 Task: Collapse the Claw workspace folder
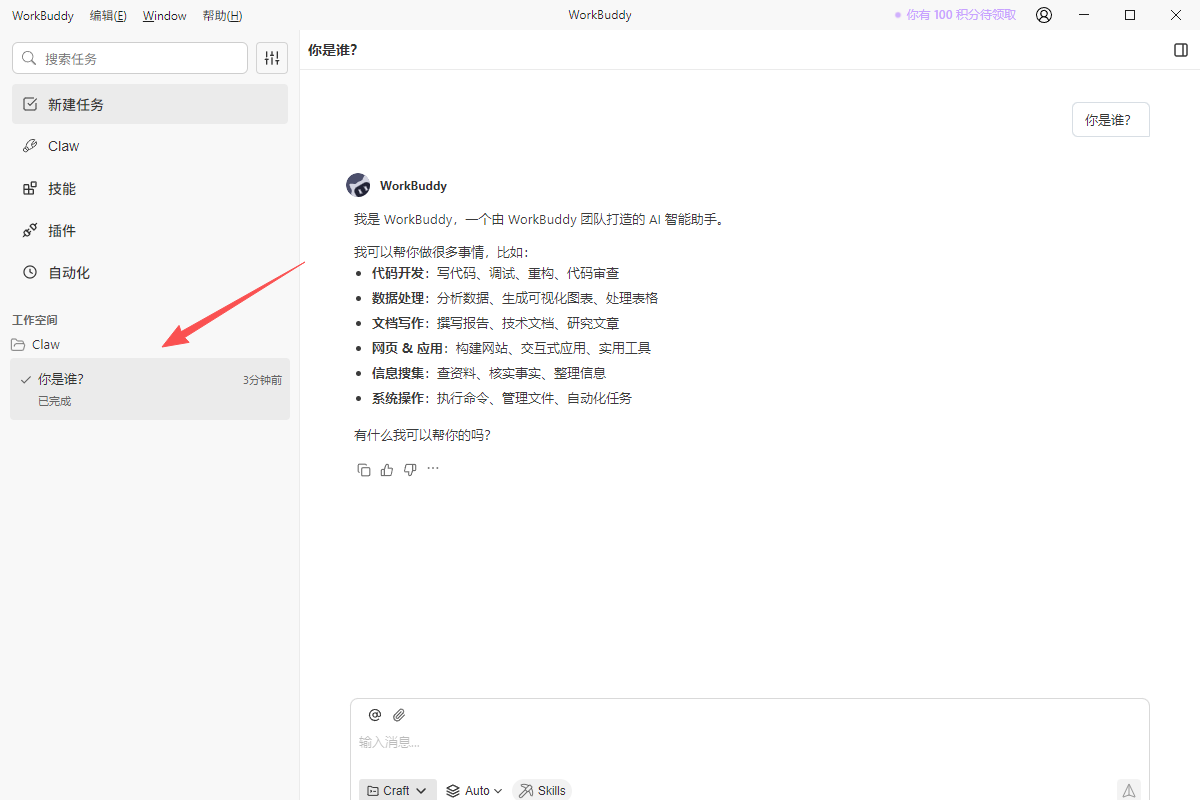coord(36,345)
